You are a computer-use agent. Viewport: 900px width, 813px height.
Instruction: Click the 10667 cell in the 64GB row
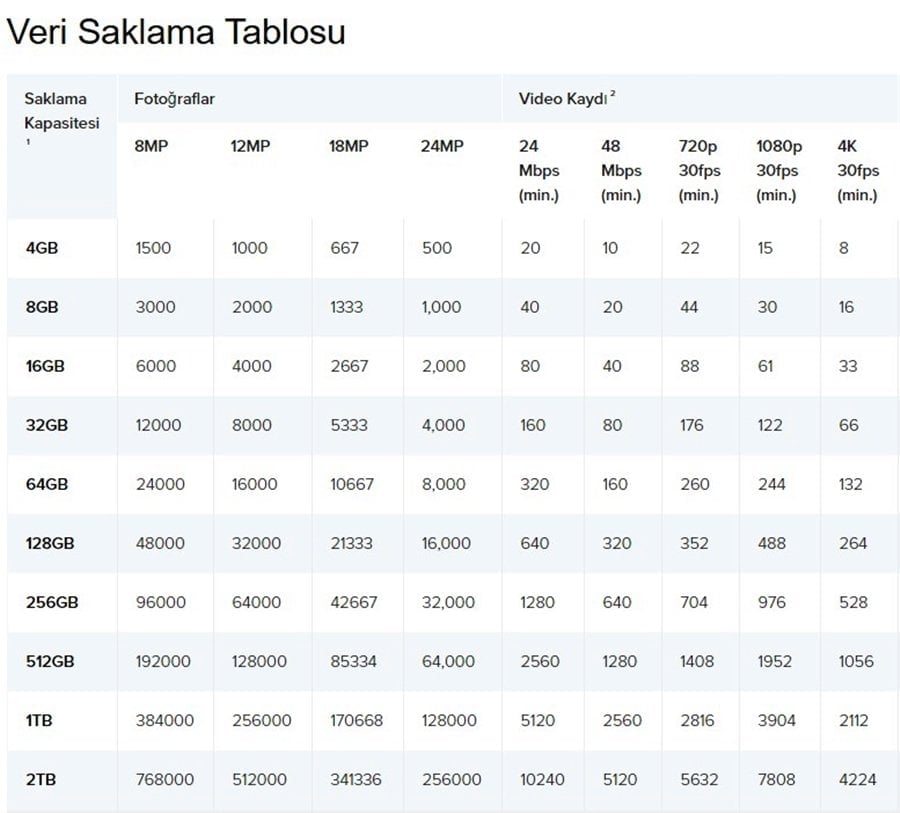pos(351,484)
